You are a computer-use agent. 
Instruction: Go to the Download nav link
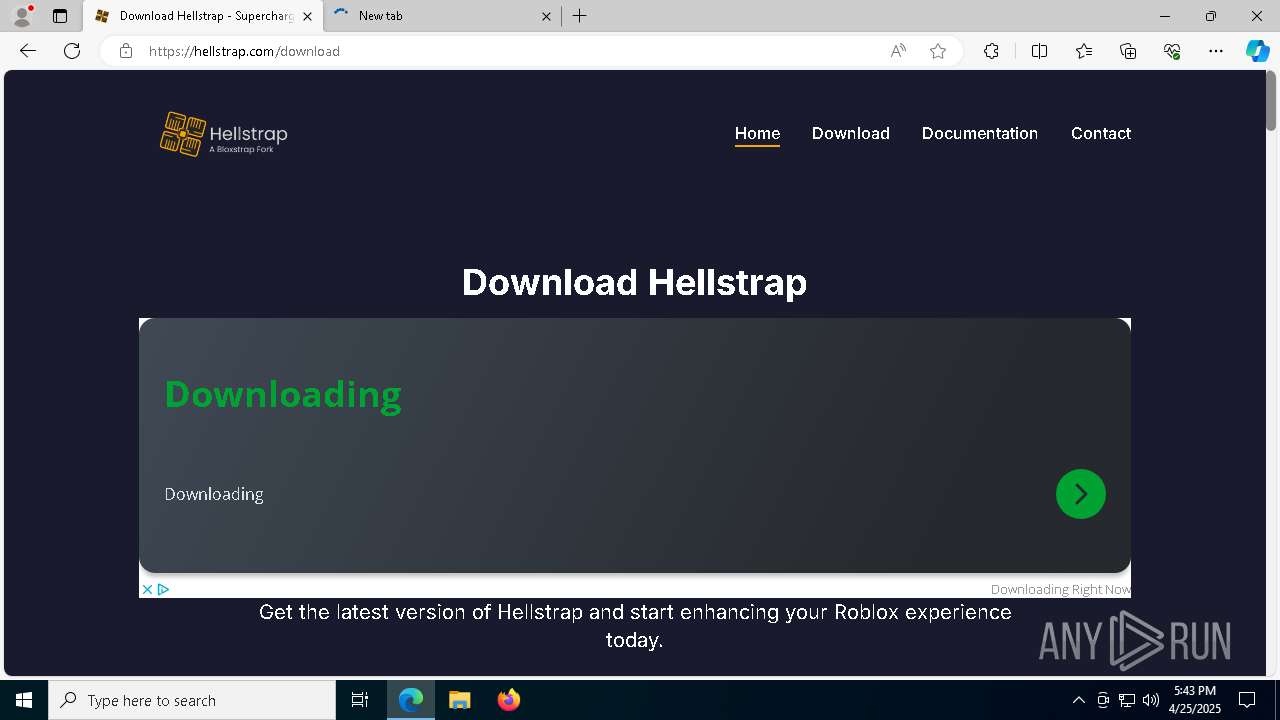tap(851, 133)
